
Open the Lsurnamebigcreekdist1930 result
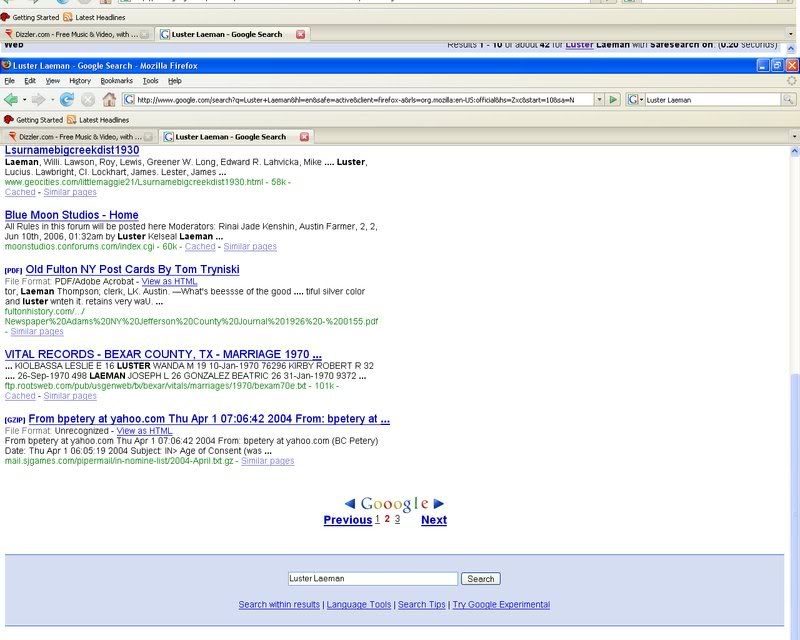72,150
